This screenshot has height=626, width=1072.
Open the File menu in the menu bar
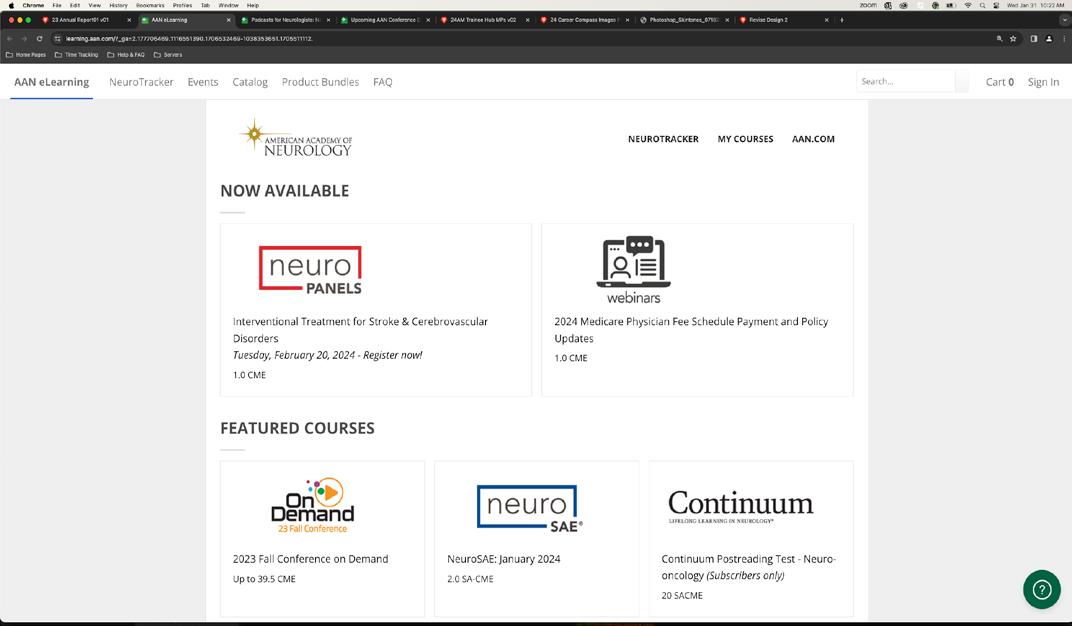(57, 5)
